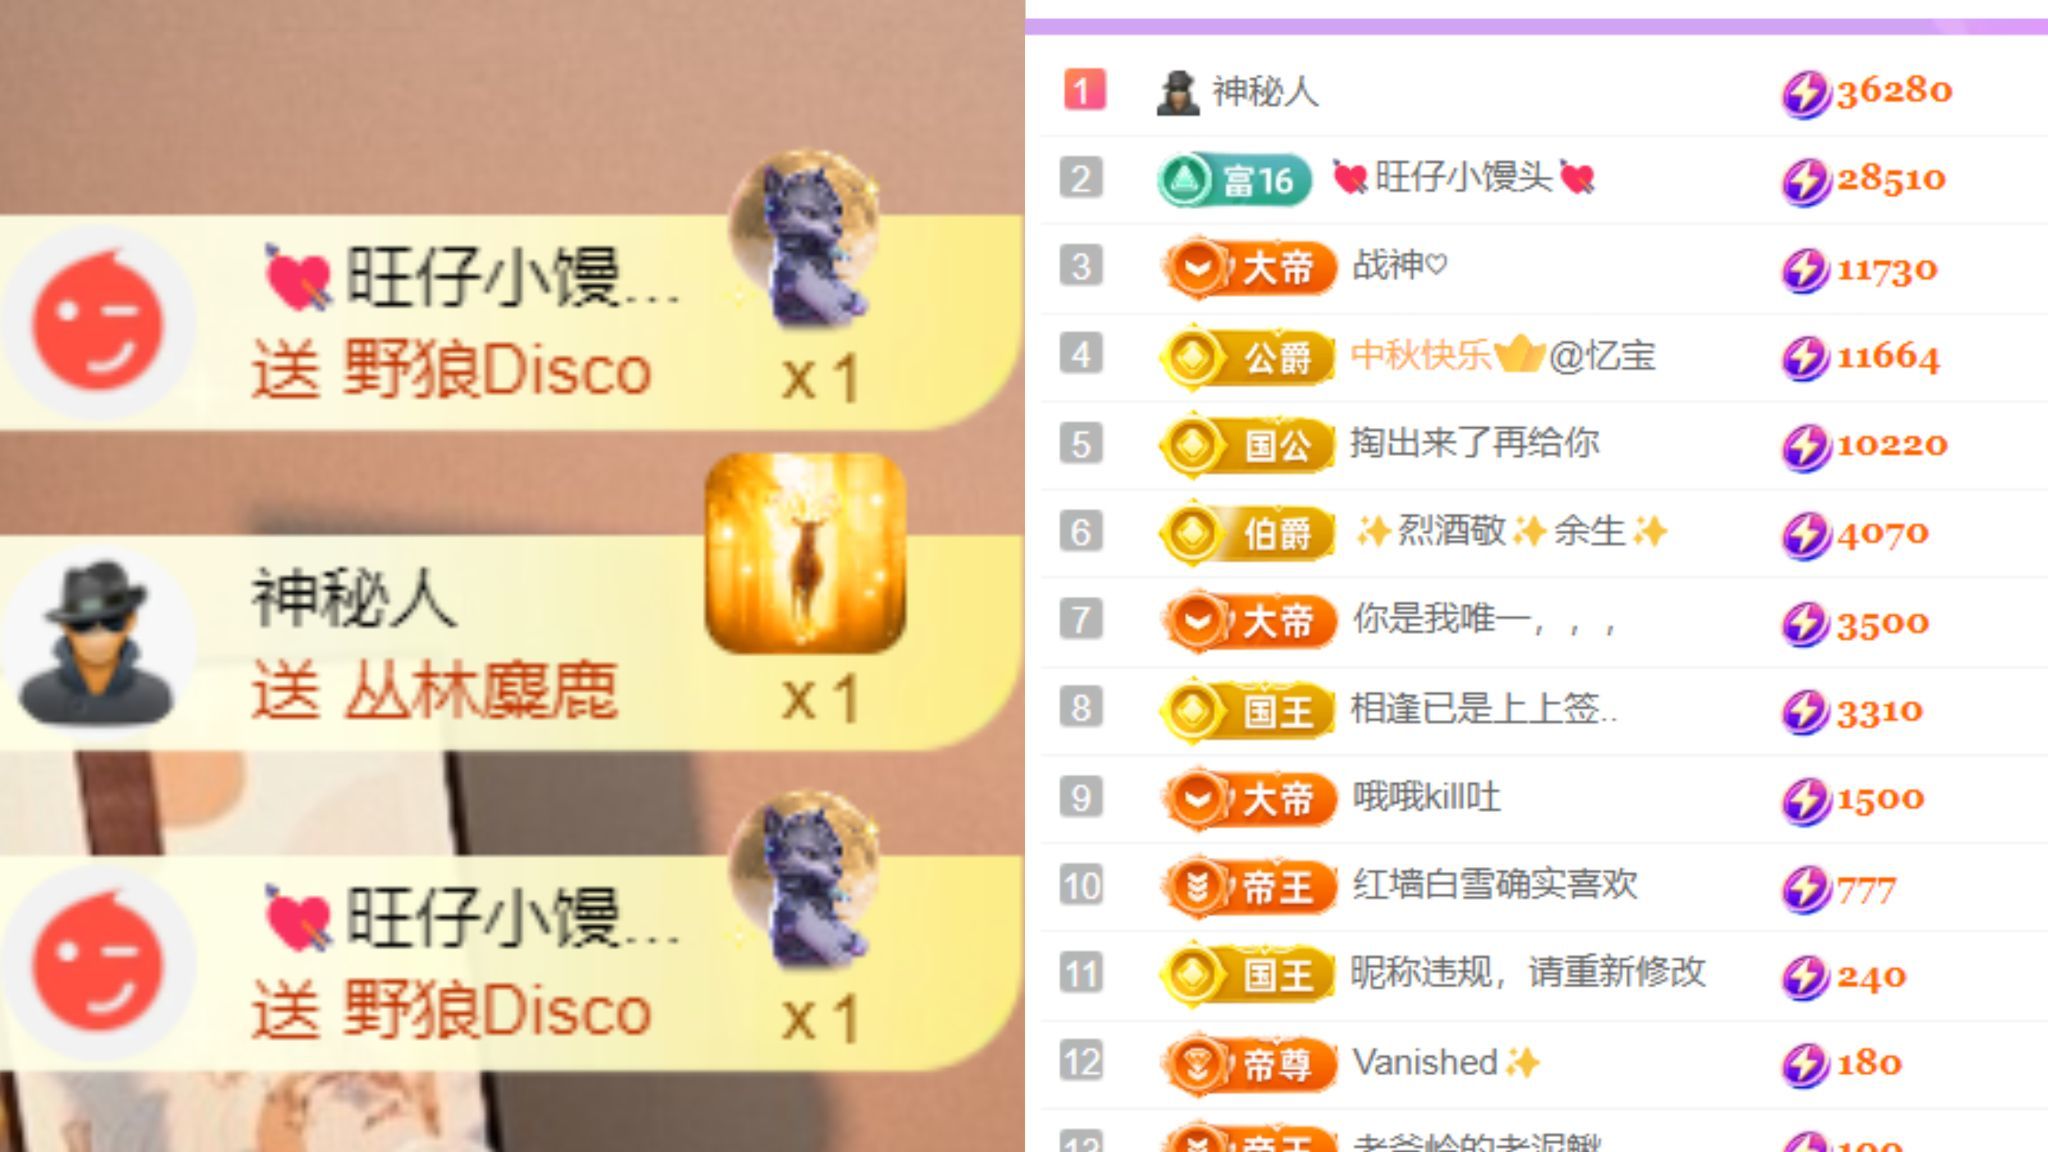Click the 公爵 badge in the rank 4 row
Viewport: 2048px width, 1152px height.
coord(1248,356)
